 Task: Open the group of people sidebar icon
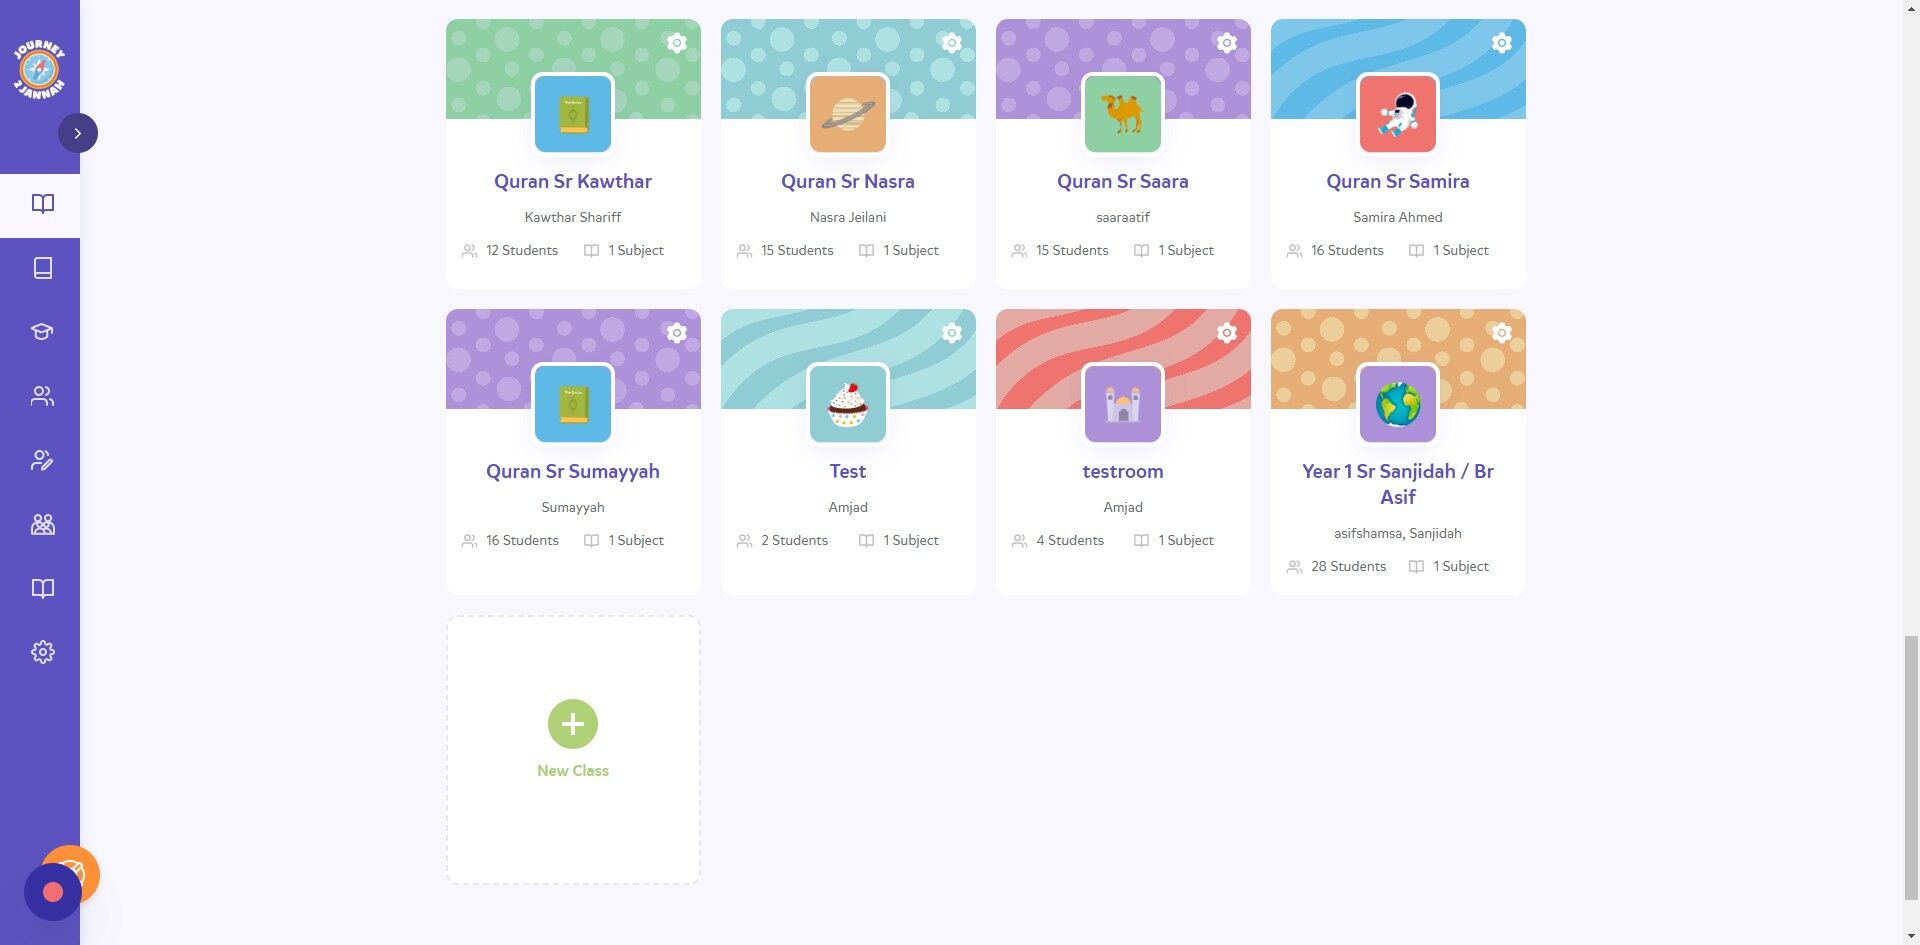click(x=42, y=524)
